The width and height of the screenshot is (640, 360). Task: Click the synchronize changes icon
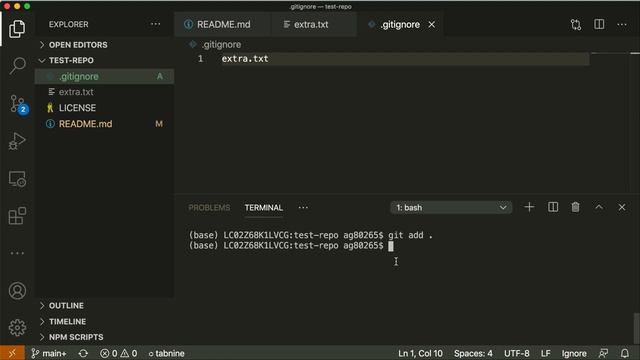83,353
